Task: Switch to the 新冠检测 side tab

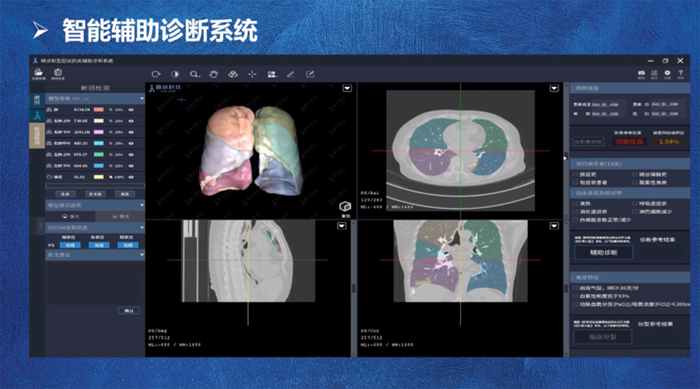Action: pos(37,136)
